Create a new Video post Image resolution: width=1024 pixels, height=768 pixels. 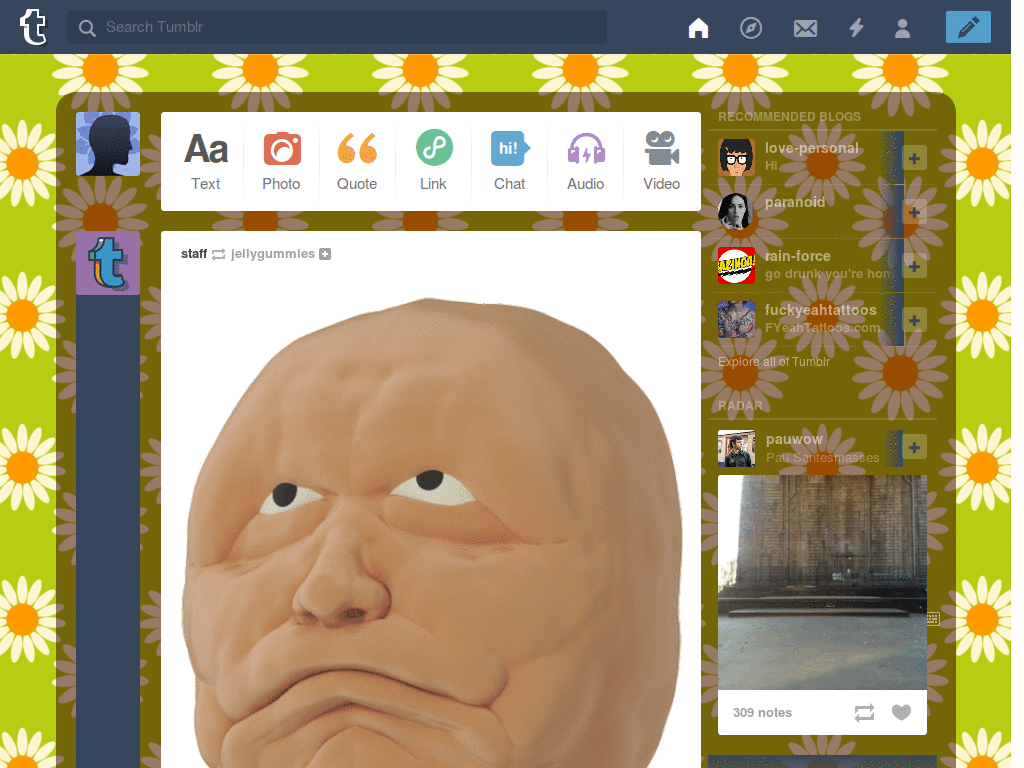click(662, 161)
